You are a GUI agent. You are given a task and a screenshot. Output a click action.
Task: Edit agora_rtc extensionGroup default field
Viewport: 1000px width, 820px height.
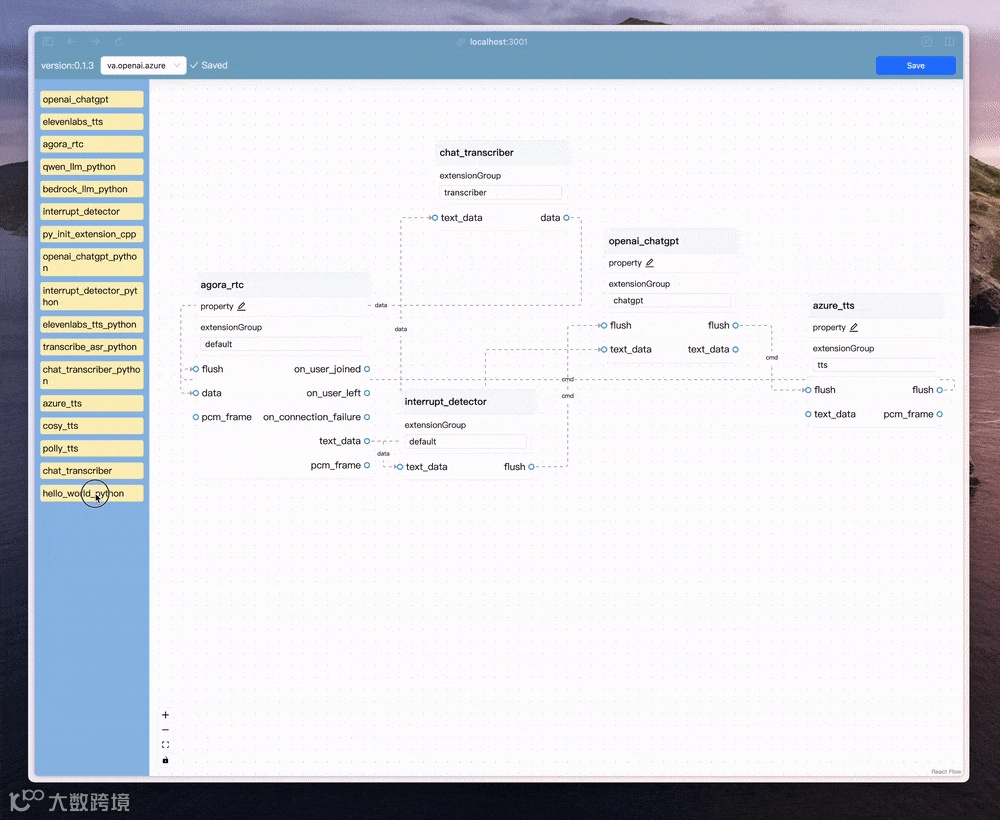(x=281, y=344)
